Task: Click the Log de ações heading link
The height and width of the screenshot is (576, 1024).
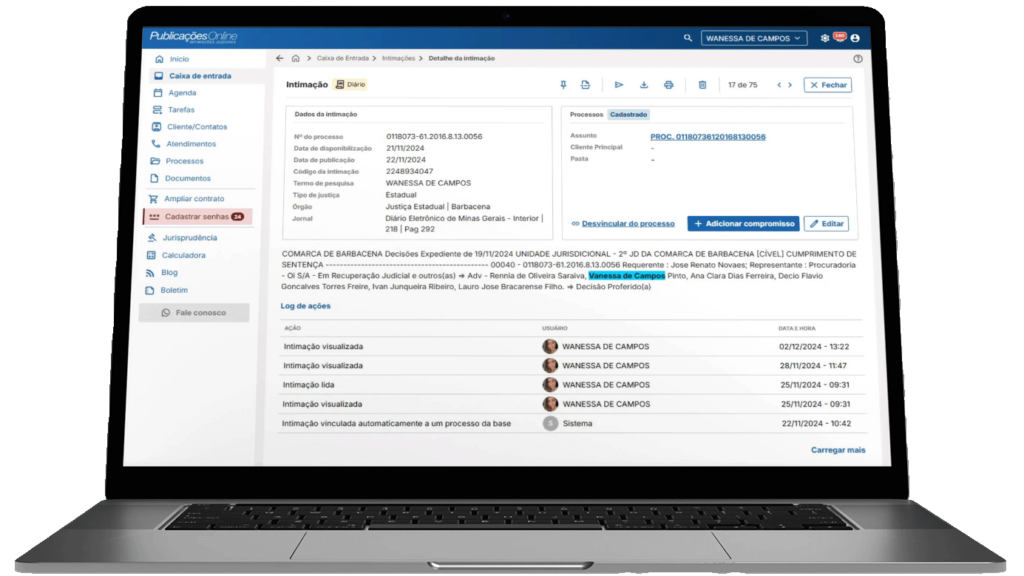Action: tap(306, 306)
